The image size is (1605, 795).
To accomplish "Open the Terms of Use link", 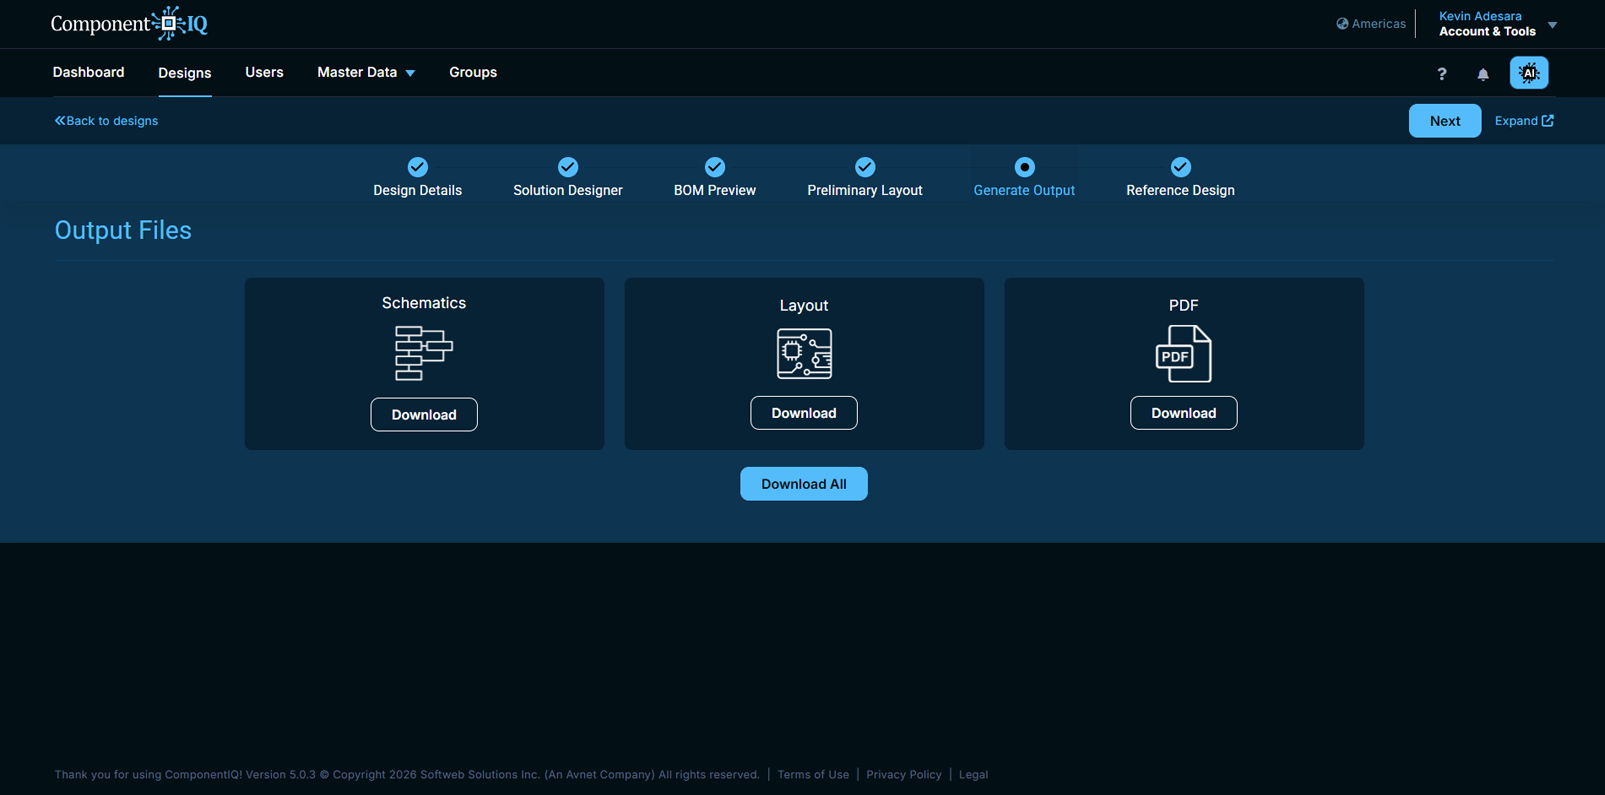I will (x=813, y=774).
